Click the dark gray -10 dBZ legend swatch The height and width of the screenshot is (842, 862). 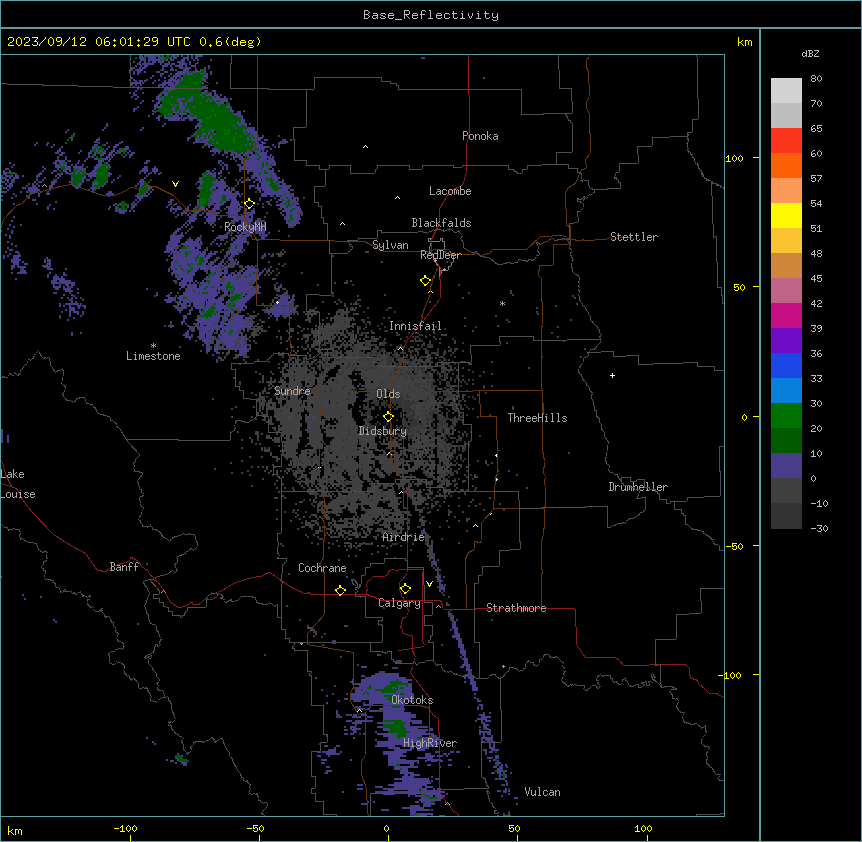[x=786, y=516]
